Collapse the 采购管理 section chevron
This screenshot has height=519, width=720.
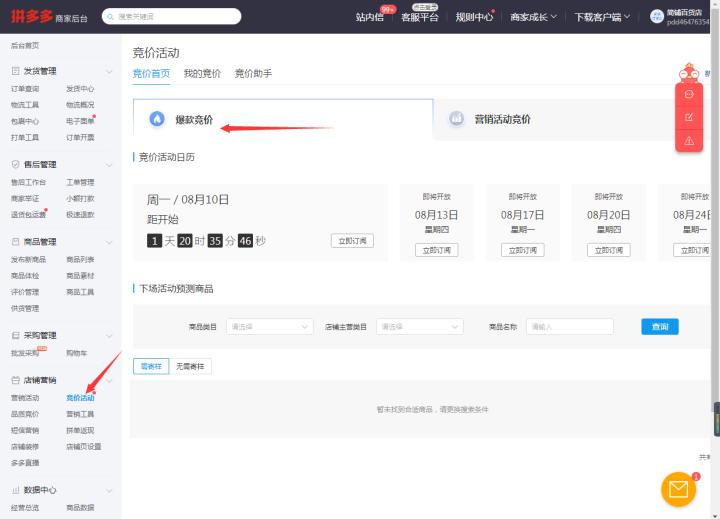coord(109,336)
